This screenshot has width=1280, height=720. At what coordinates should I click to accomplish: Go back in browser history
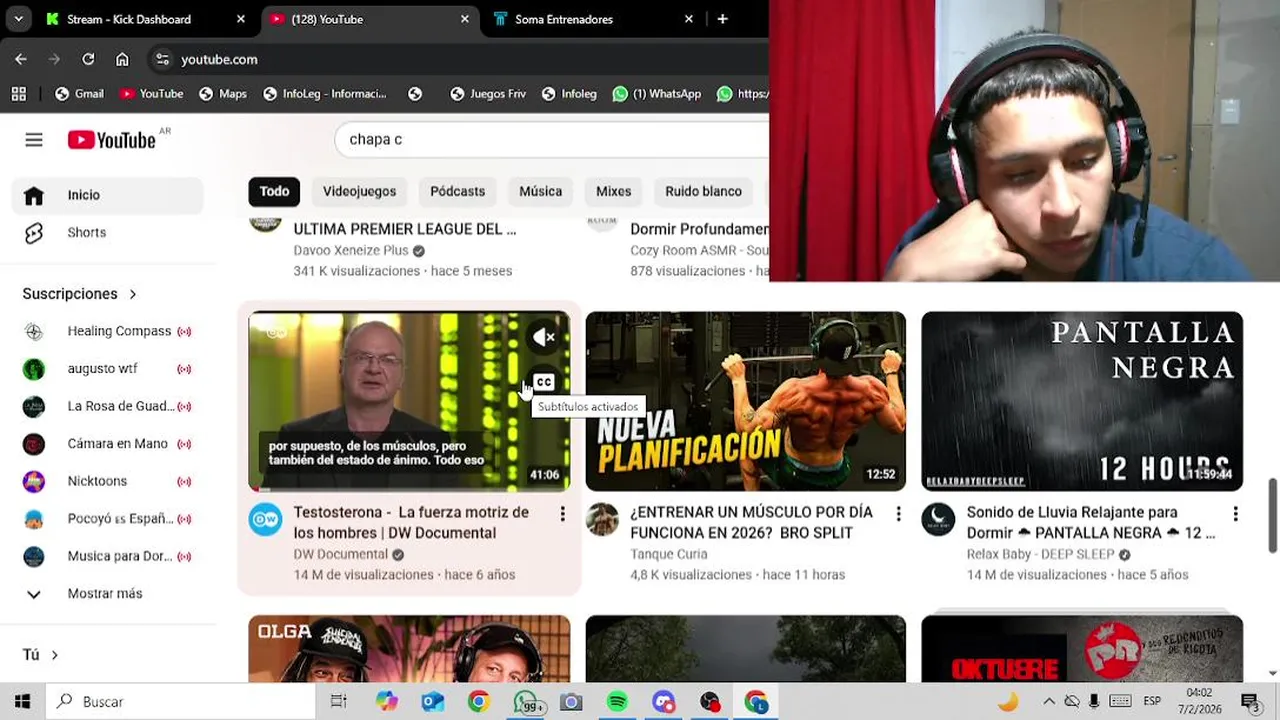pyautogui.click(x=21, y=59)
